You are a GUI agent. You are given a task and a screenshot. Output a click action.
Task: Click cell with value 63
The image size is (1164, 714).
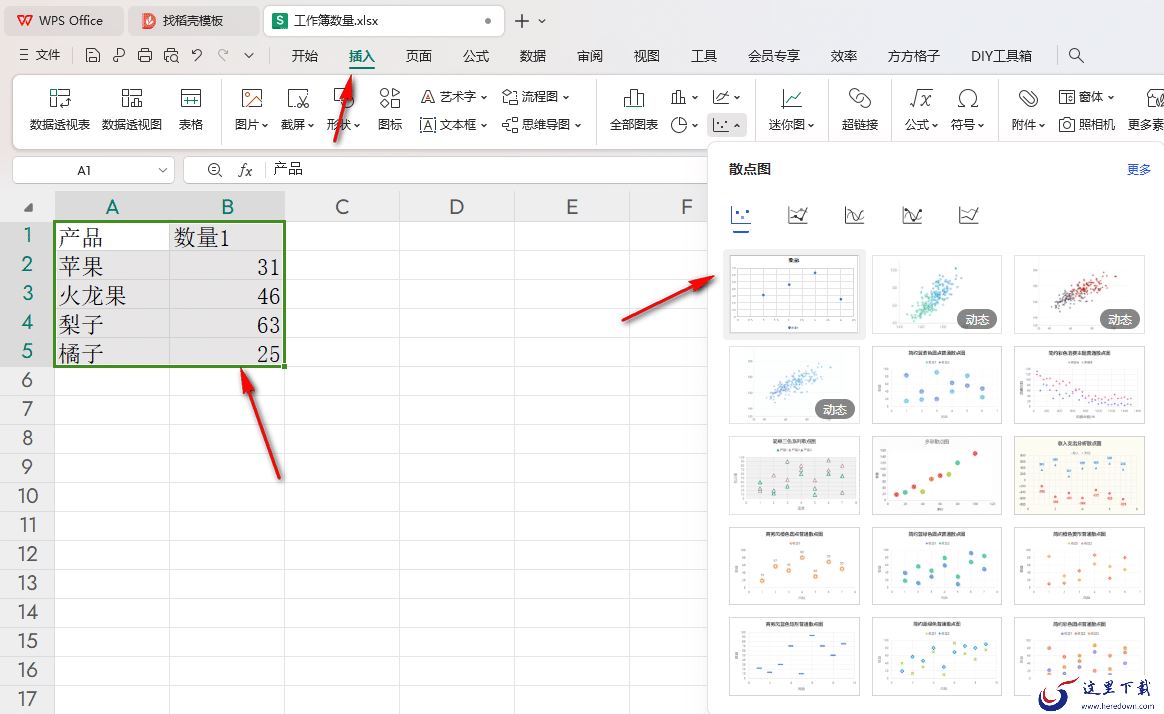click(226, 324)
